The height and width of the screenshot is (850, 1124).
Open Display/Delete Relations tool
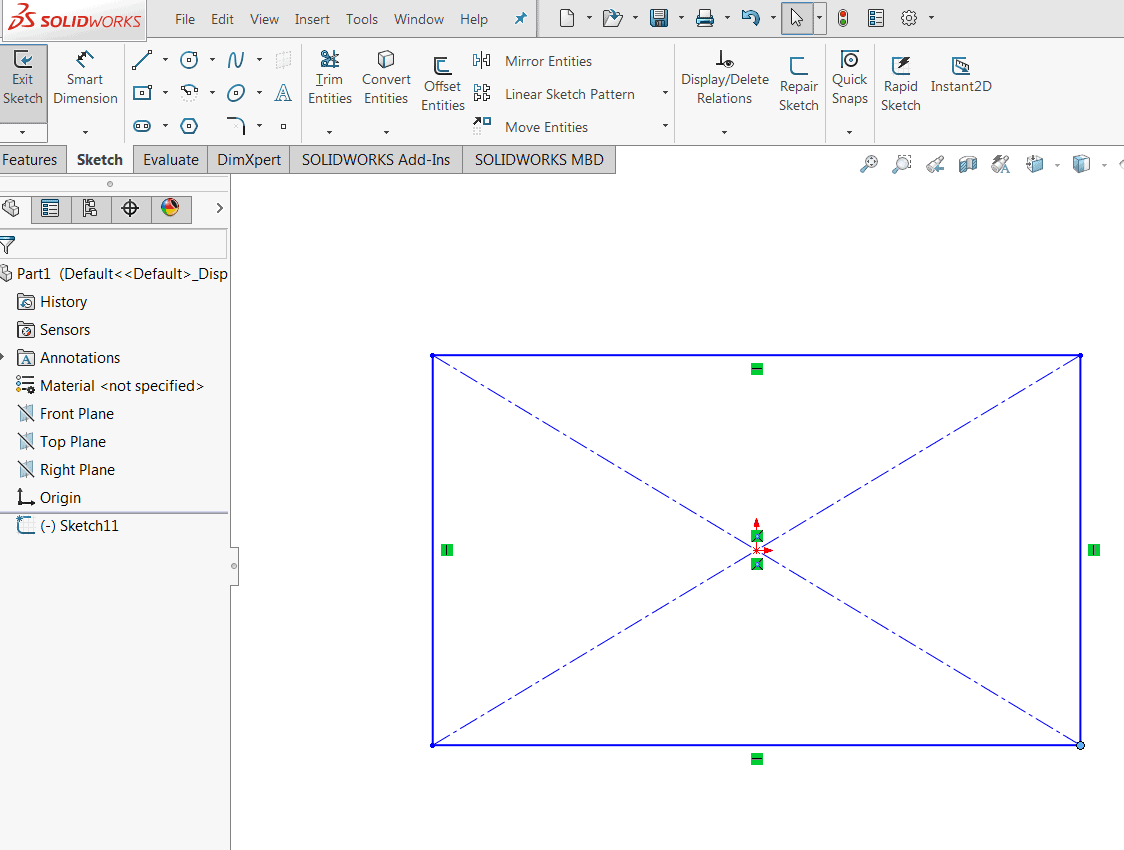[725, 78]
